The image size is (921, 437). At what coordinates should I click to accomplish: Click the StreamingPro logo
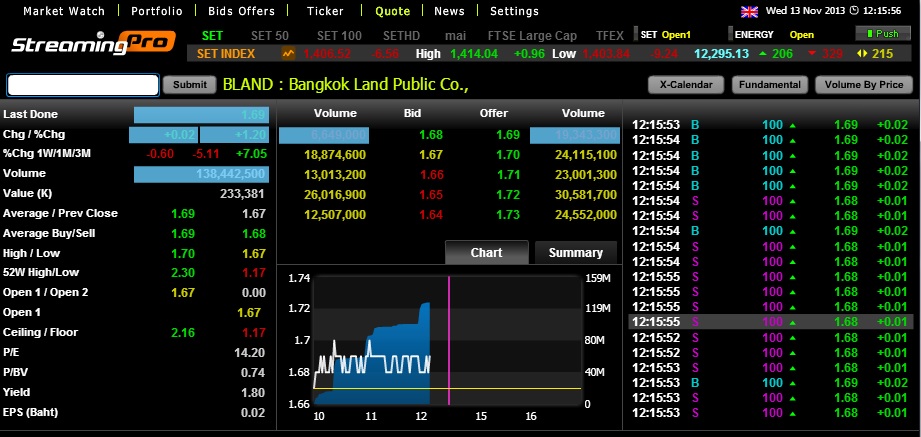pos(93,43)
